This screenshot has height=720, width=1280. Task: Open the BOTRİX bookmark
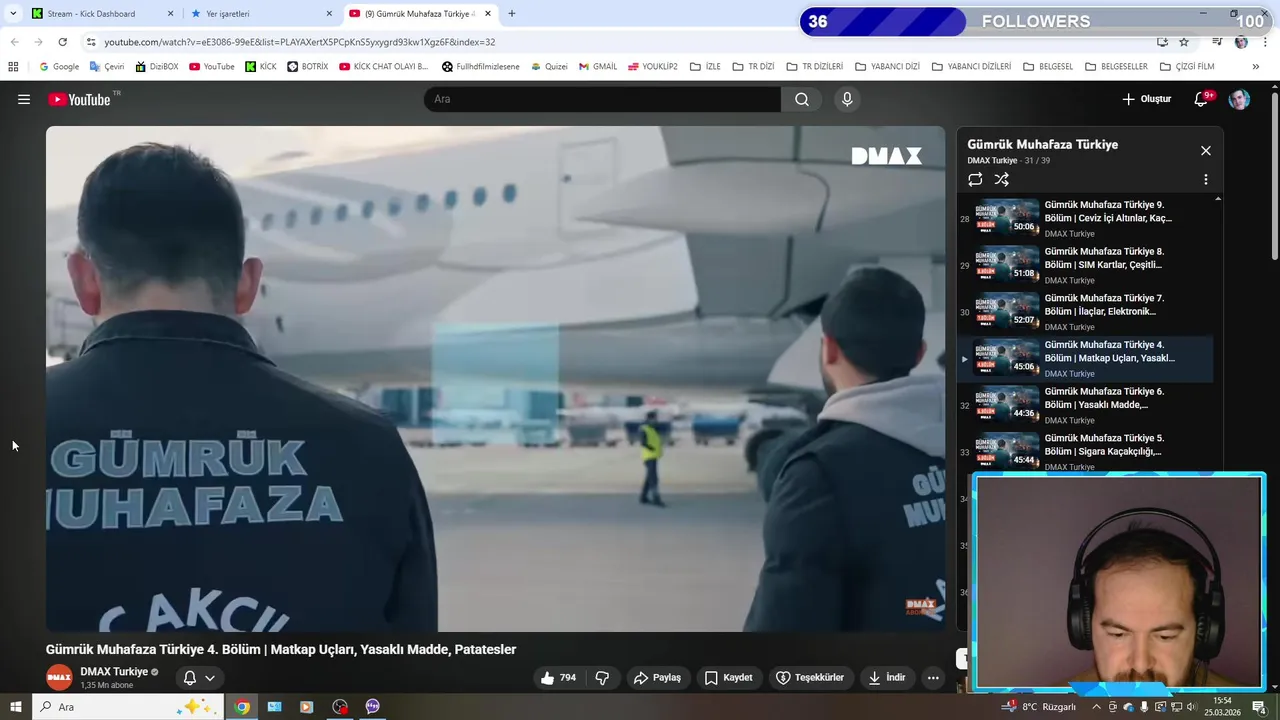point(308,67)
